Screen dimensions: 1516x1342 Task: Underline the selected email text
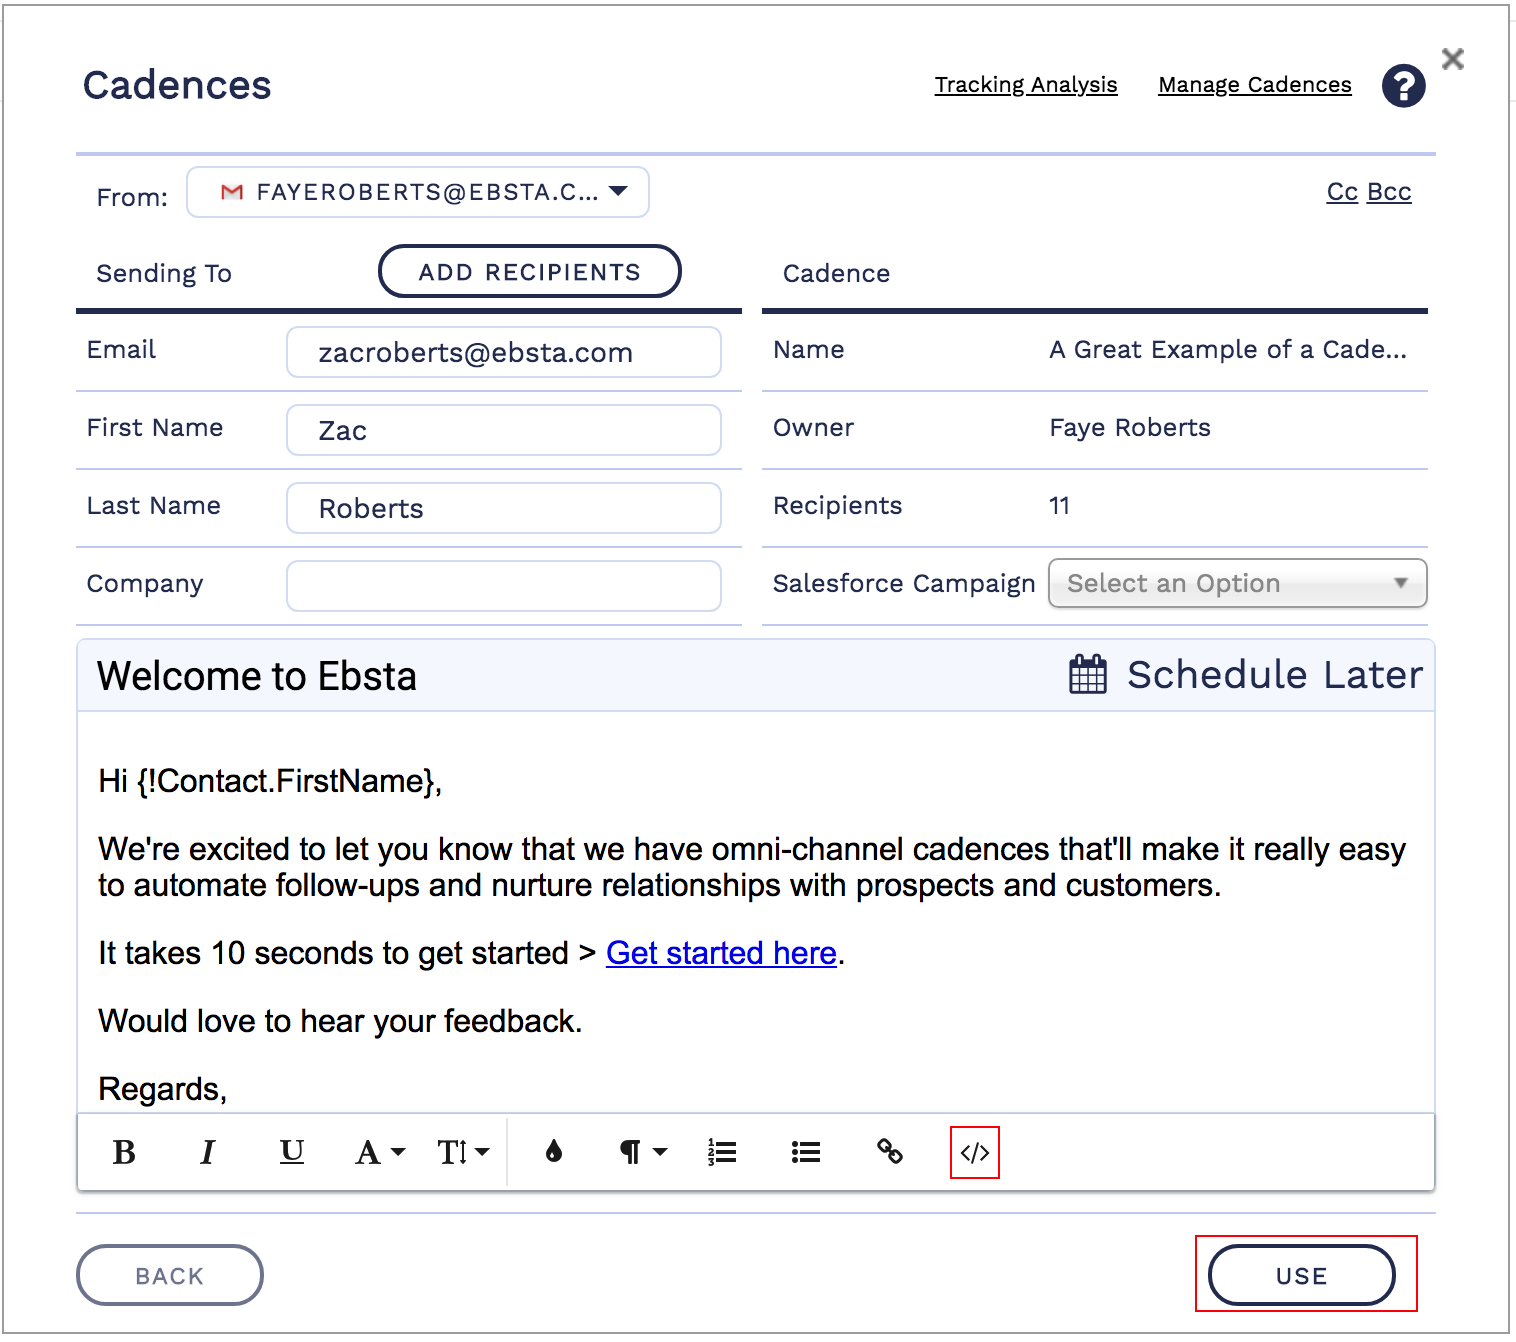pyautogui.click(x=291, y=1153)
